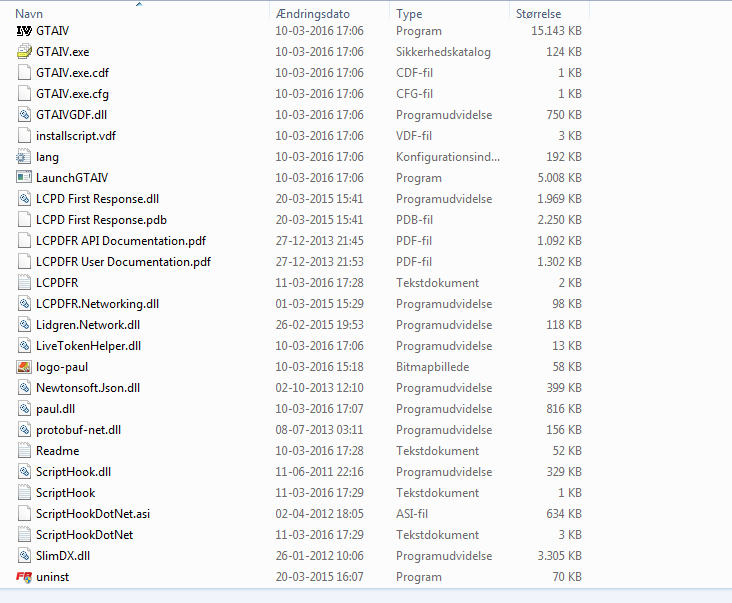Click the type Bitmapbillede
This screenshot has height=603, width=732.
(432, 367)
